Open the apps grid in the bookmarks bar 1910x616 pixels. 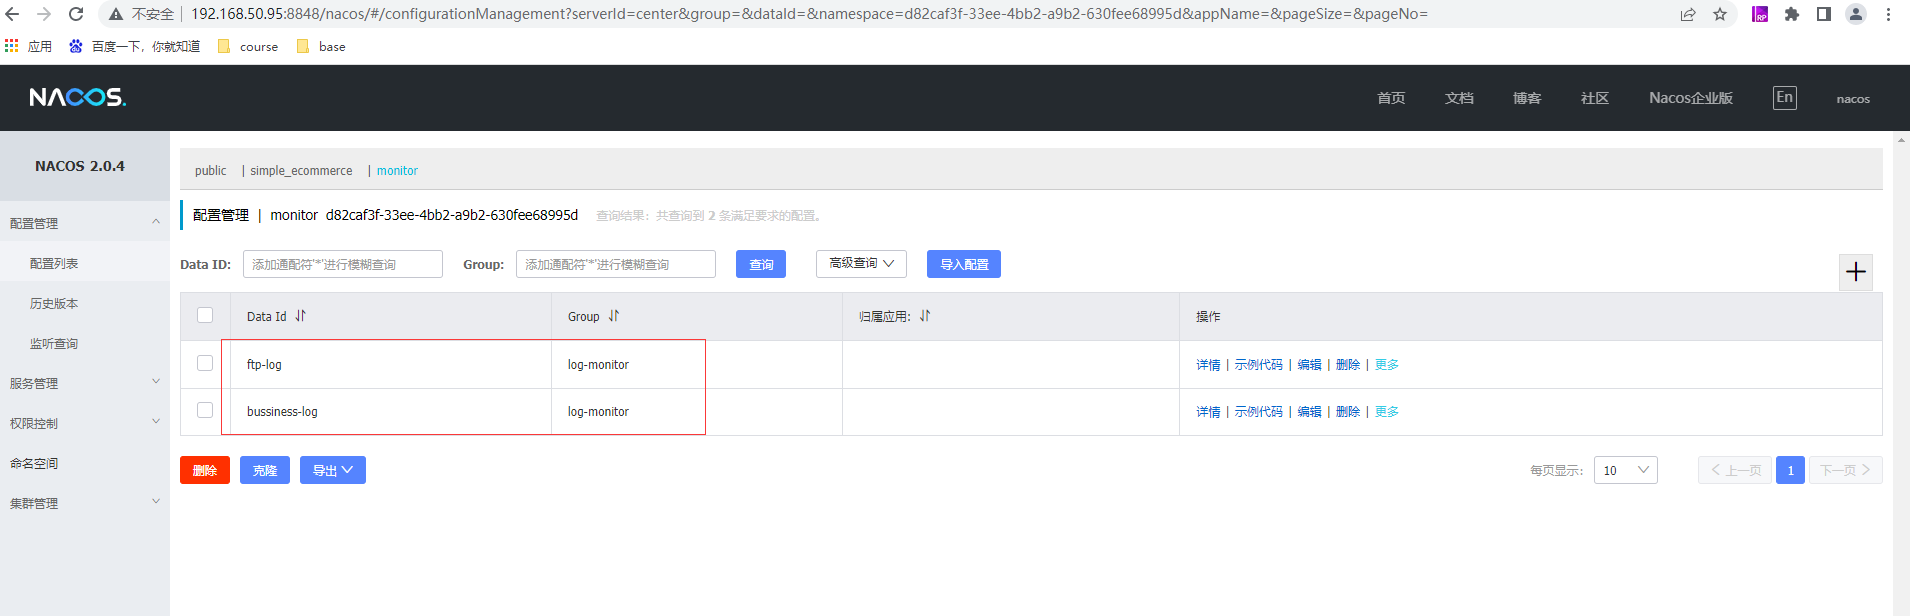[12, 46]
